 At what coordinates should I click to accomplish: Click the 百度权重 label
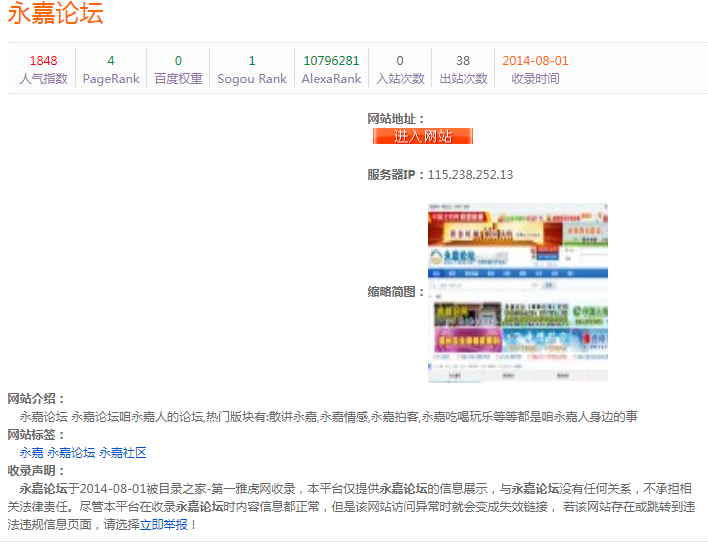tap(178, 79)
